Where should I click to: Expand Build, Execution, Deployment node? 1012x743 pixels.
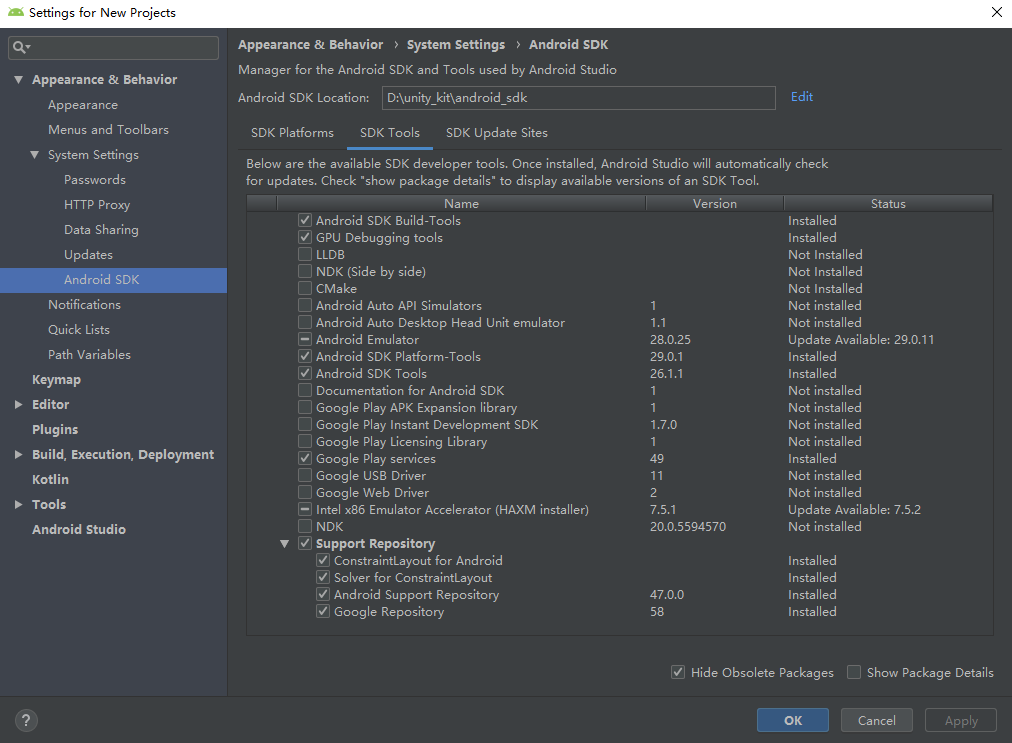pos(19,454)
